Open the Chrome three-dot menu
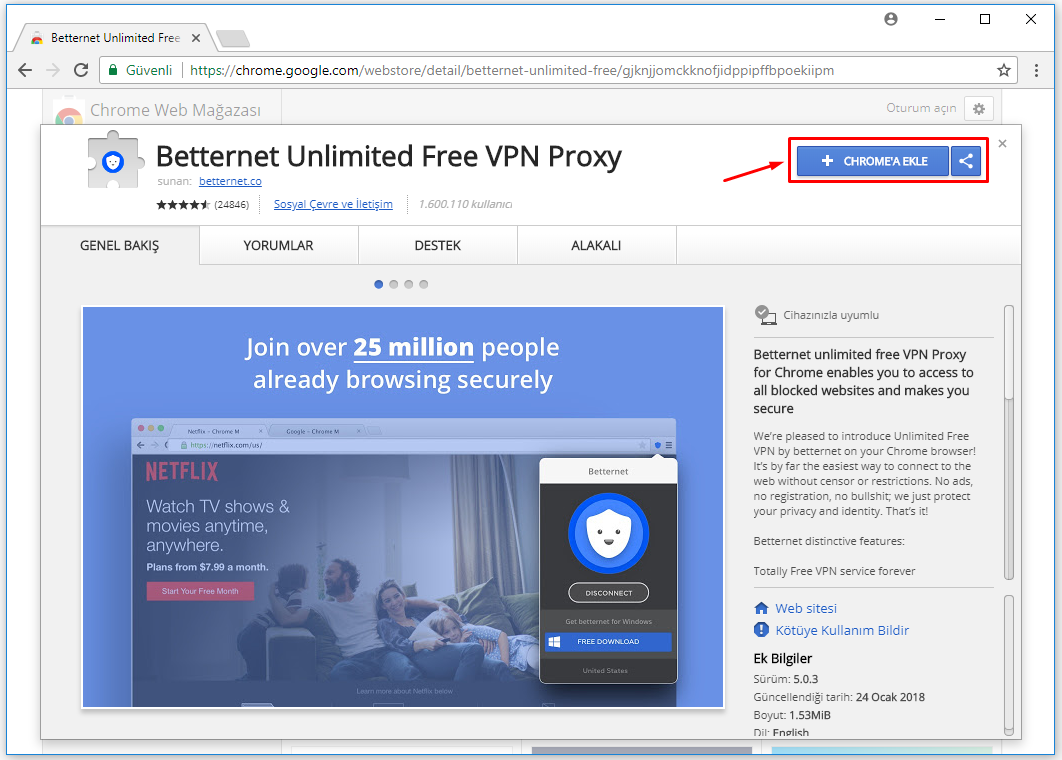1062x760 pixels. click(1037, 70)
